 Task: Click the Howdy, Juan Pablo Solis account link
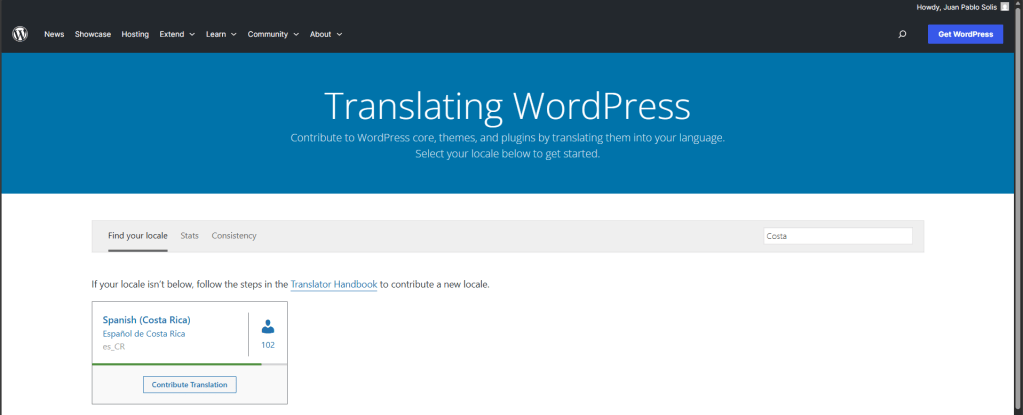pos(956,7)
